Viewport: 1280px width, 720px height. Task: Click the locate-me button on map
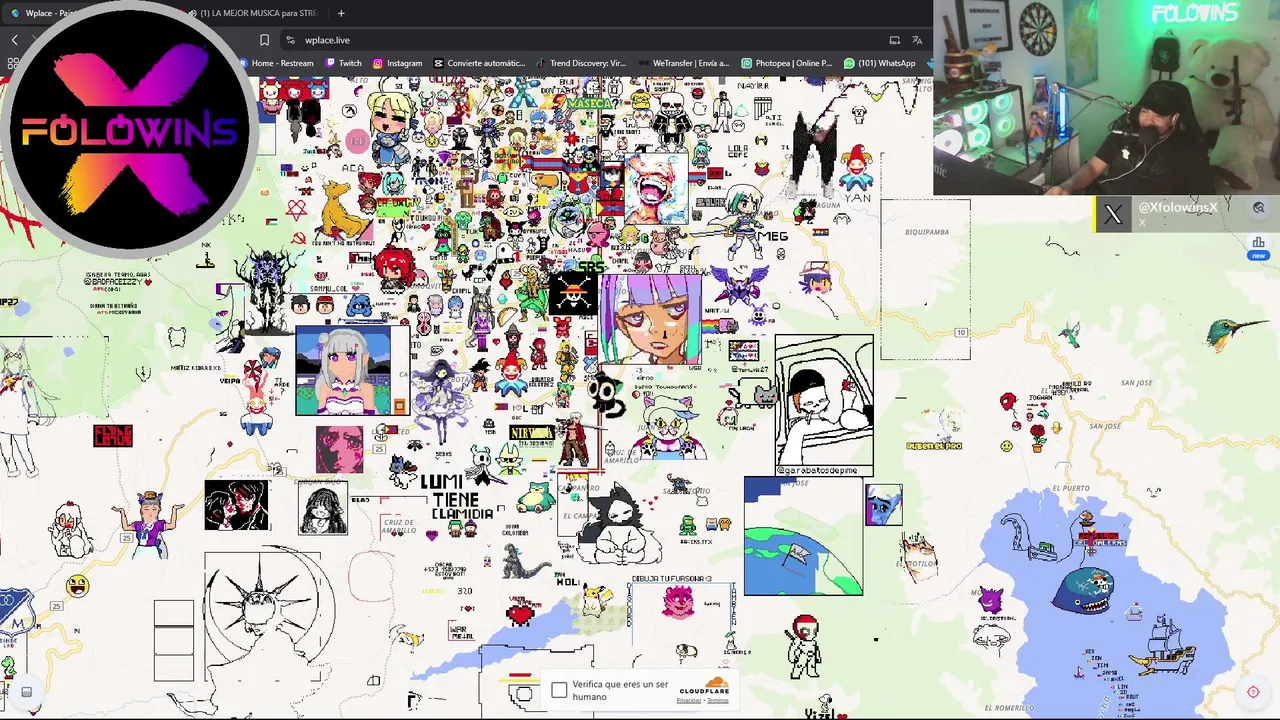1253,692
